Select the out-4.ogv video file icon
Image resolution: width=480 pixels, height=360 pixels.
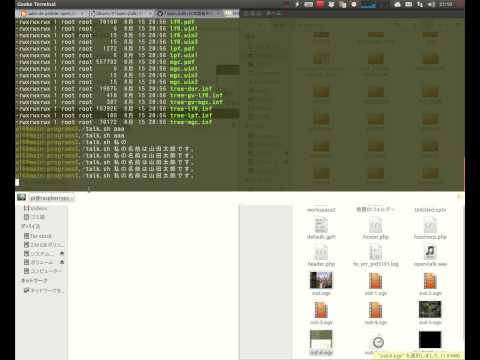[x=376, y=310]
